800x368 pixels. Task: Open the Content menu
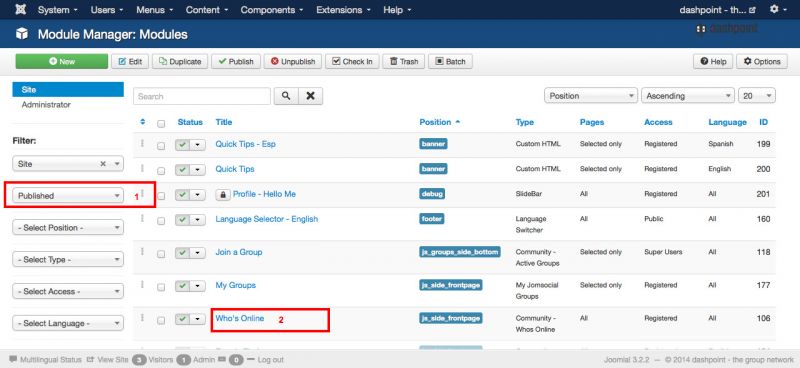[208, 10]
